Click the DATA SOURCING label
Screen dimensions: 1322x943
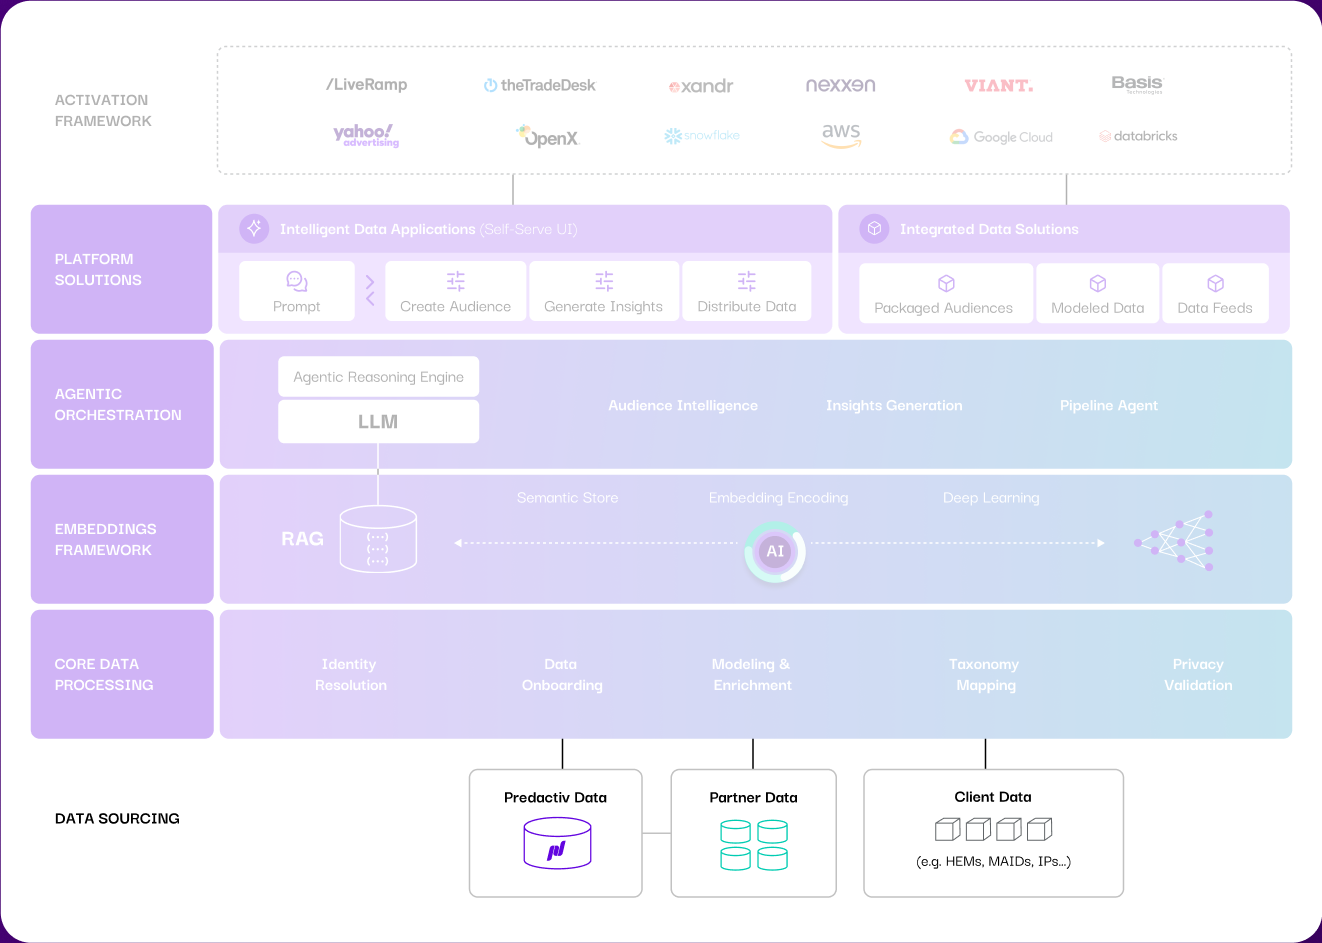117,818
